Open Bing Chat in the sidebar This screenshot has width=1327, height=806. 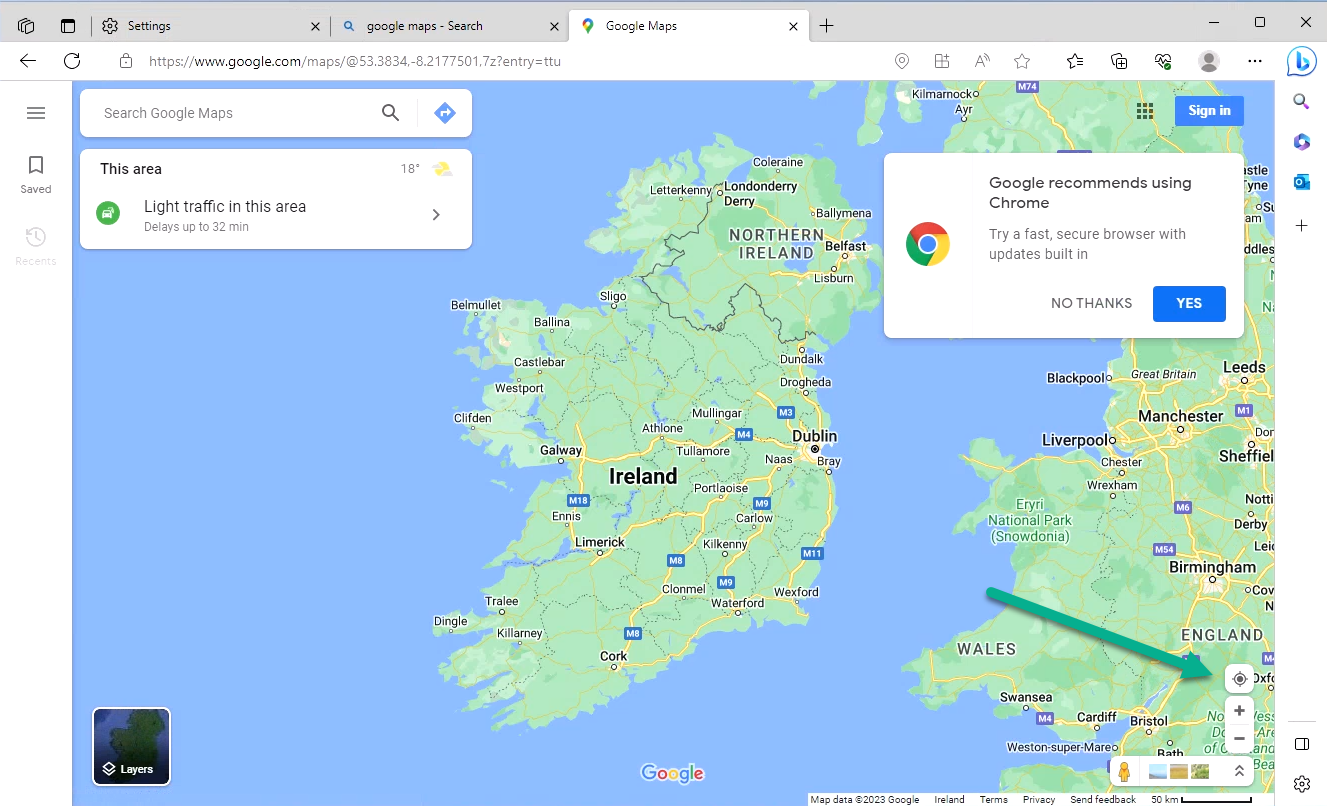click(x=1301, y=61)
